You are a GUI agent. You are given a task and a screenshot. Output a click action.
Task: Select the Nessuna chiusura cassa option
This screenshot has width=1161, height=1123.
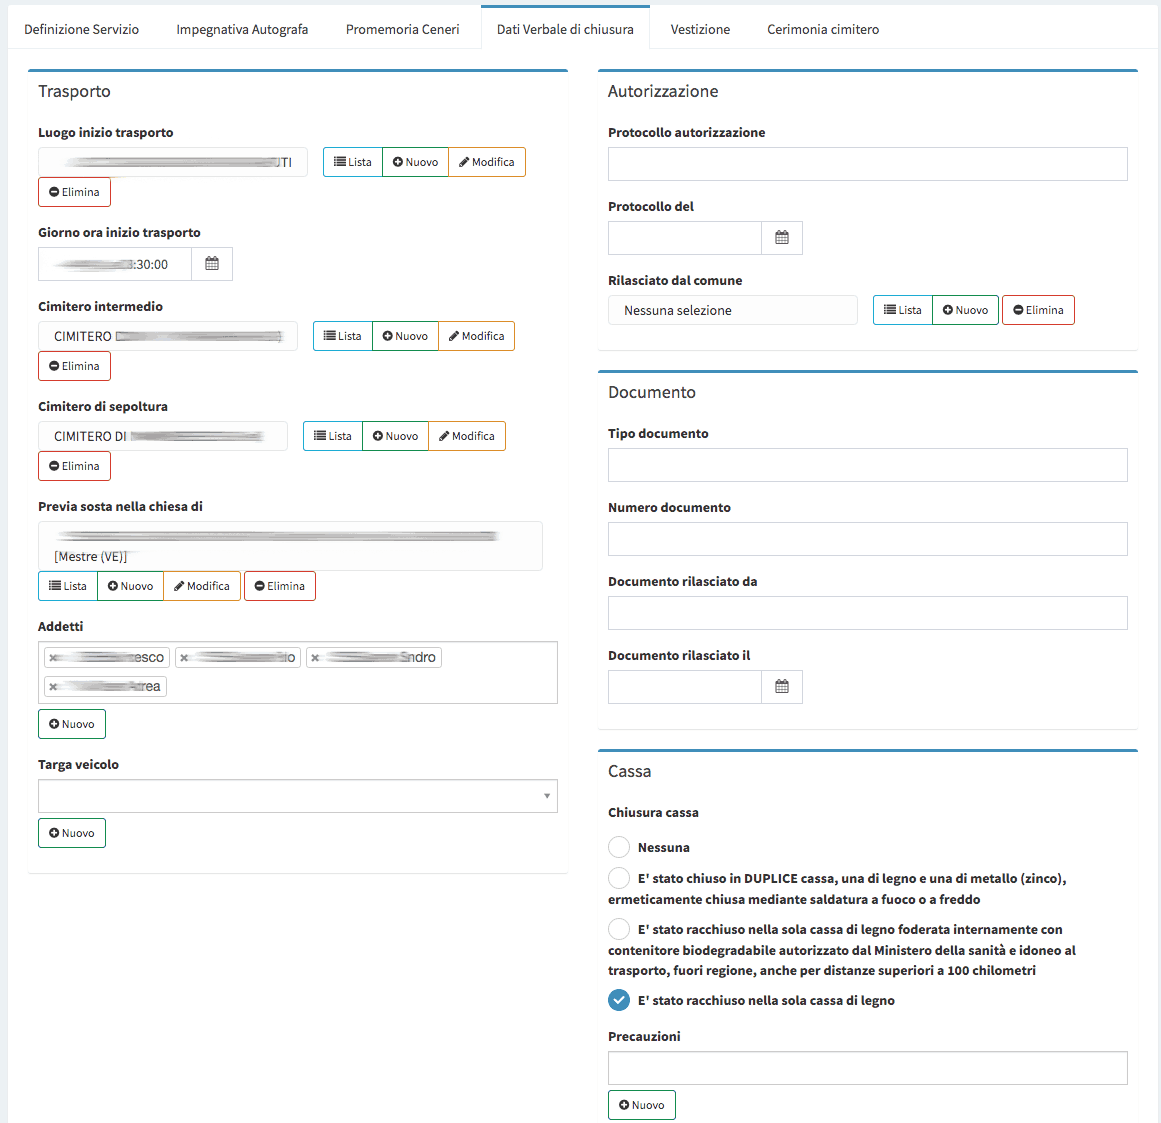(619, 847)
